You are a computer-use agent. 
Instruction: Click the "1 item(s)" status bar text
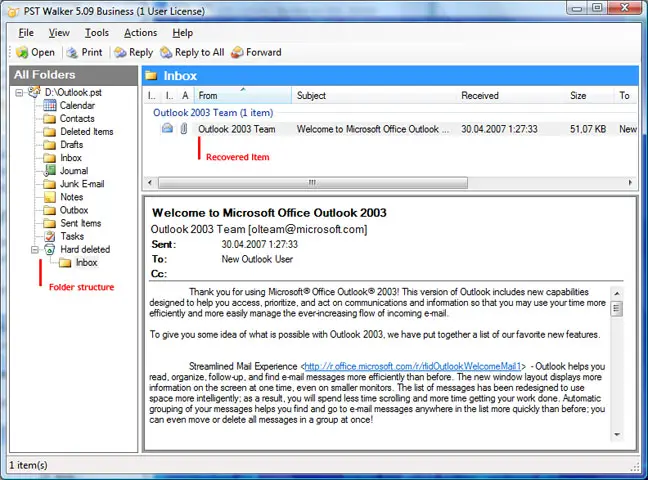[x=28, y=465]
